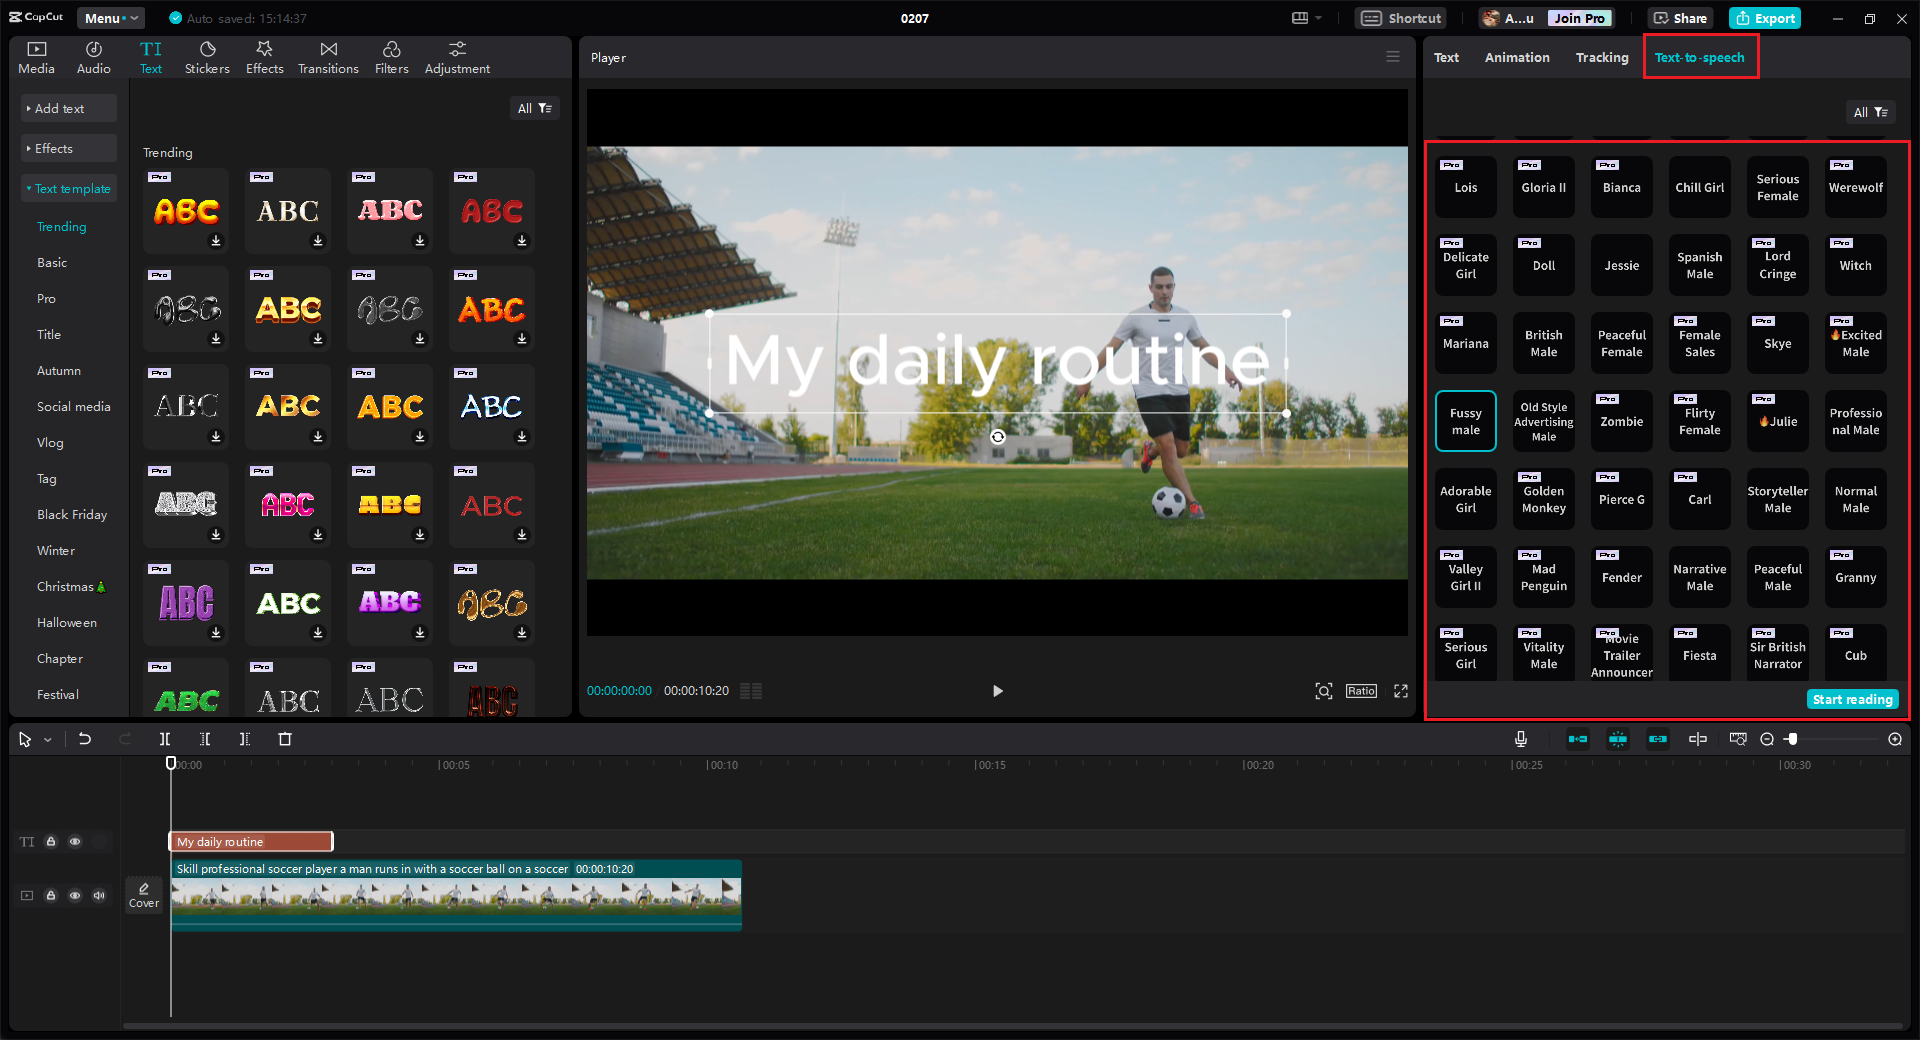This screenshot has height=1040, width=1920.
Task: Click the playhead marker on timeline ruler
Action: click(x=171, y=763)
